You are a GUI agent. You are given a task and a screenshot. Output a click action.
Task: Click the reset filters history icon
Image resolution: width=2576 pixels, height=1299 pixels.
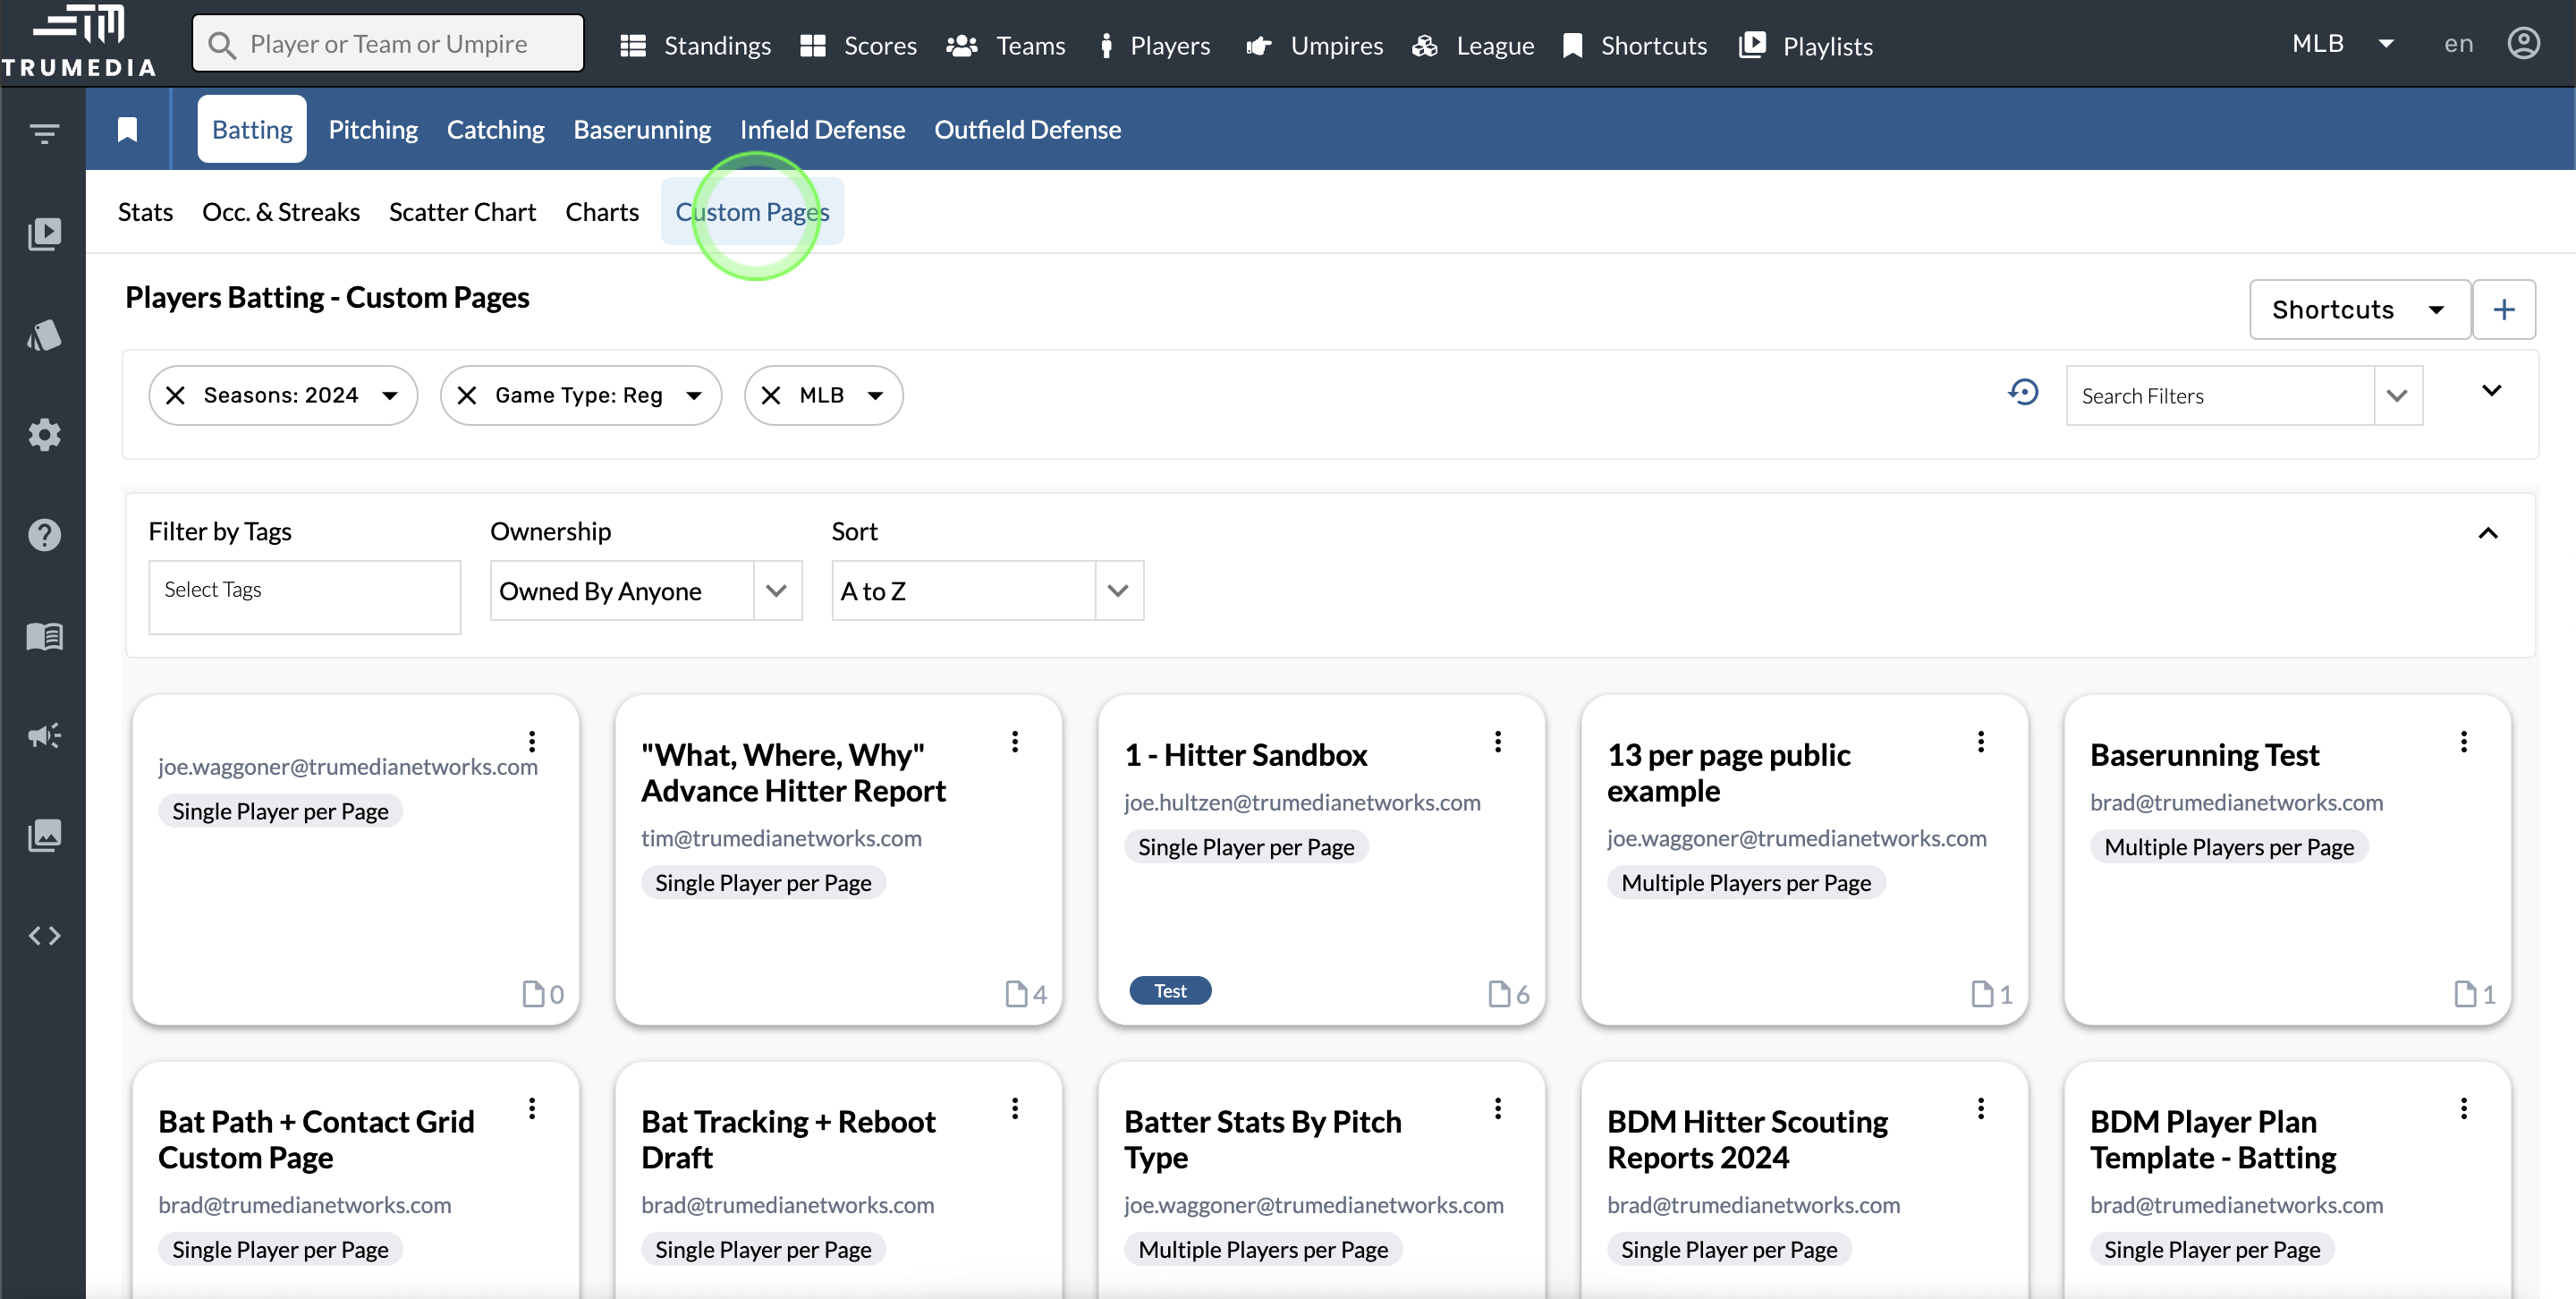(2023, 393)
